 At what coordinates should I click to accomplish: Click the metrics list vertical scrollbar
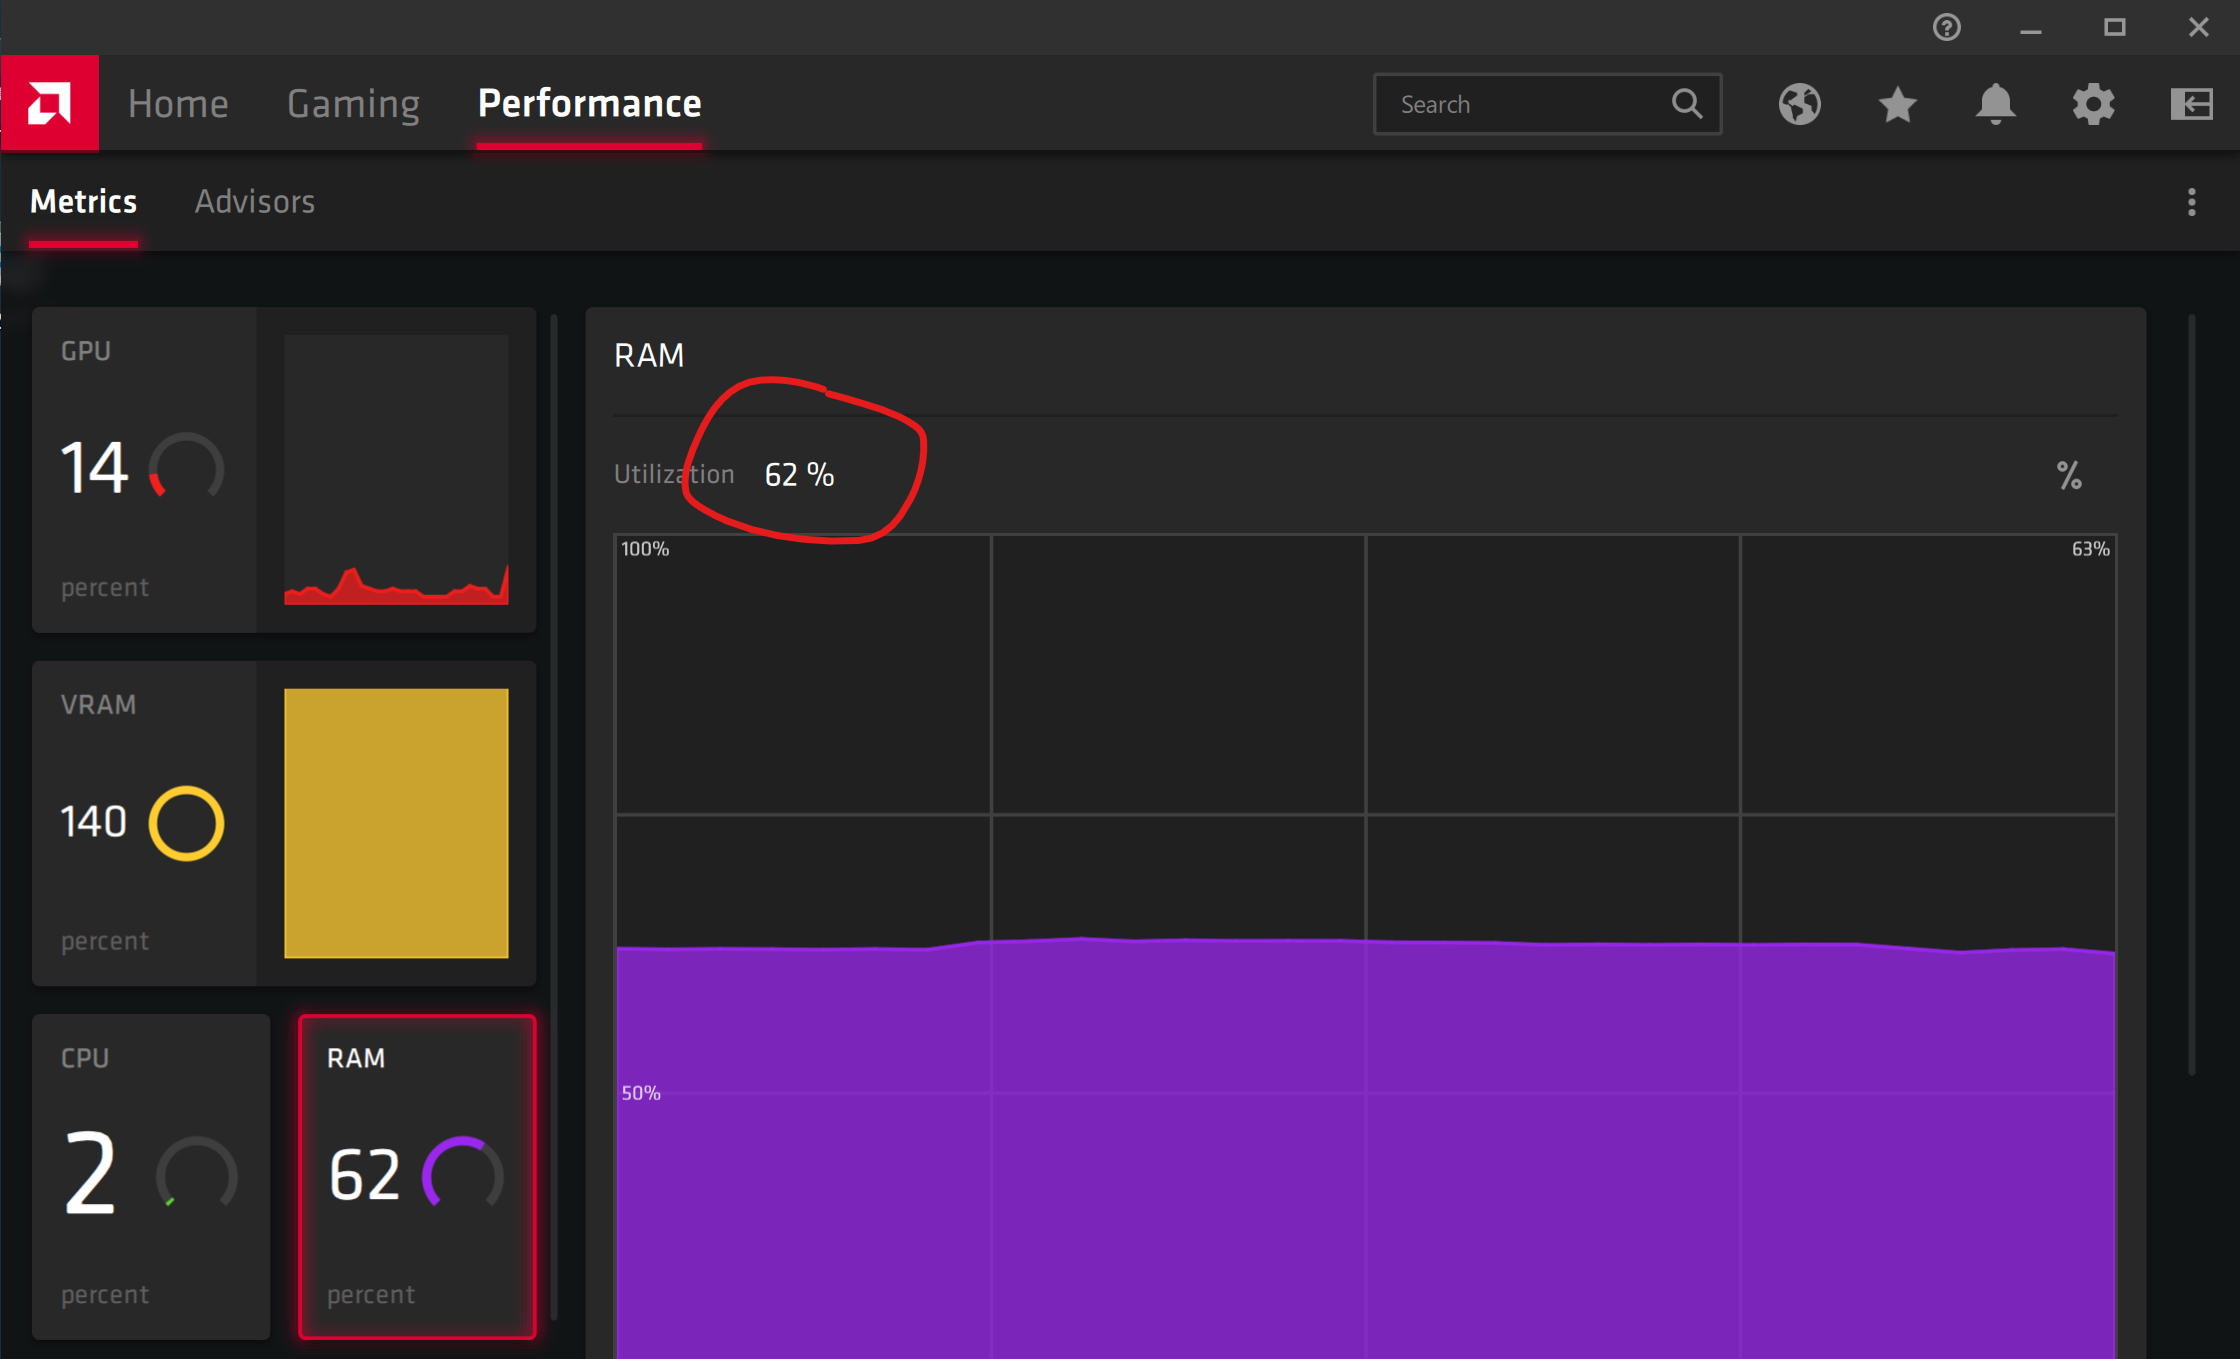554,817
